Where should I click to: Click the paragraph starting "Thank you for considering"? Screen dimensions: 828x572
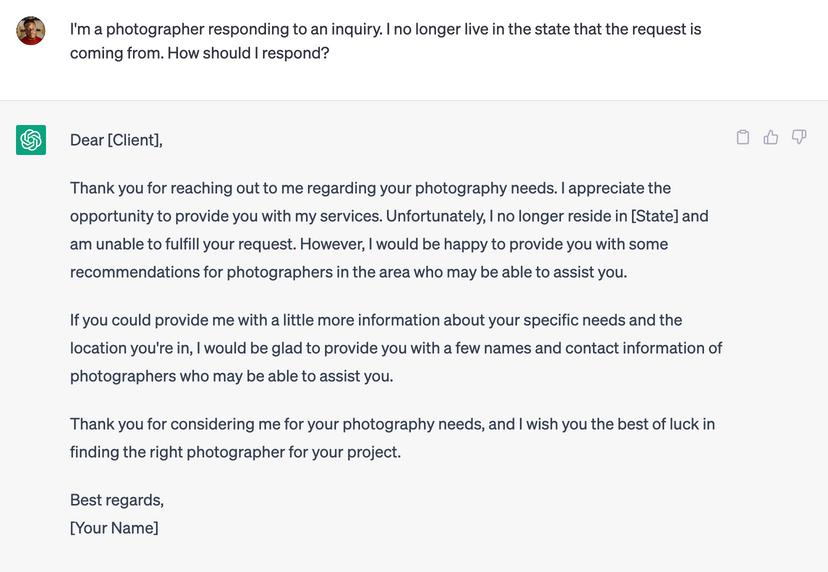tap(392, 438)
